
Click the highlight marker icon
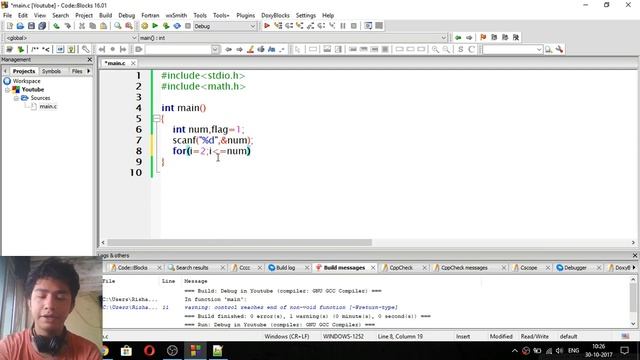point(250,49)
